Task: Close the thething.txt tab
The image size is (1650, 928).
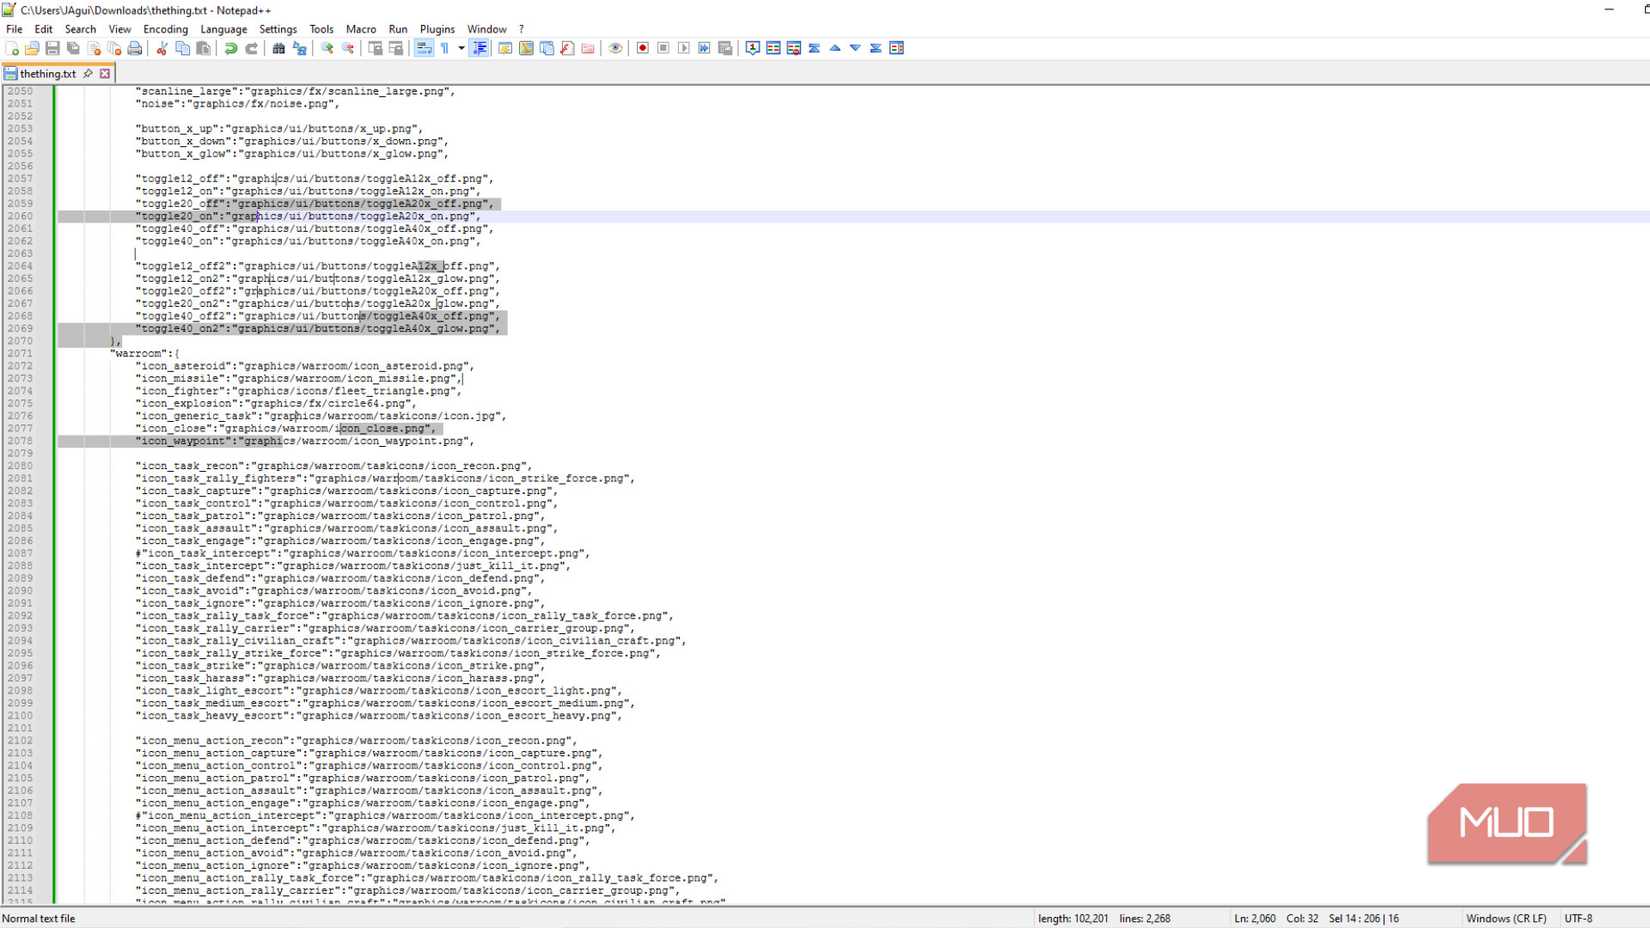Action: click(x=105, y=74)
